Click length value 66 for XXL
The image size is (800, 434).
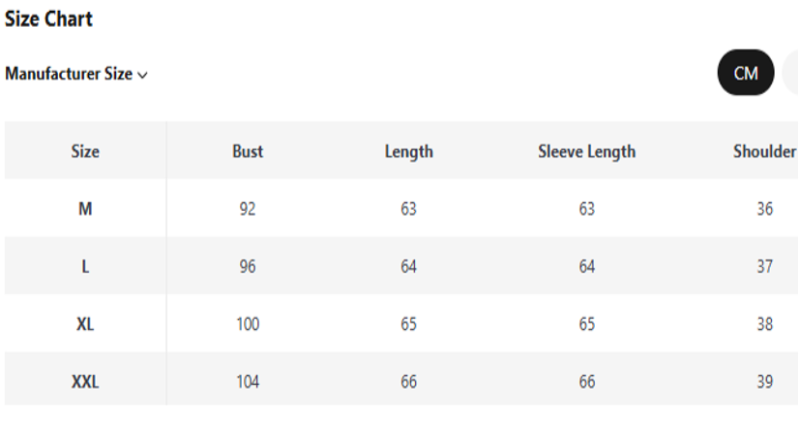click(409, 381)
